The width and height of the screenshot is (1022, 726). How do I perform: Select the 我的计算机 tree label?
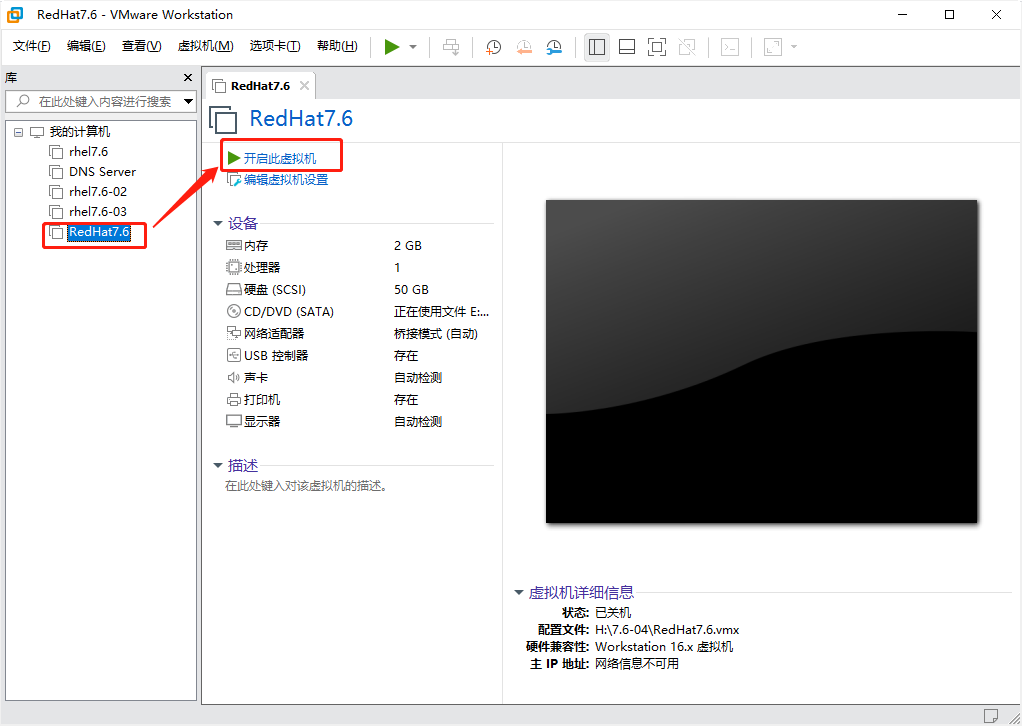tap(80, 132)
